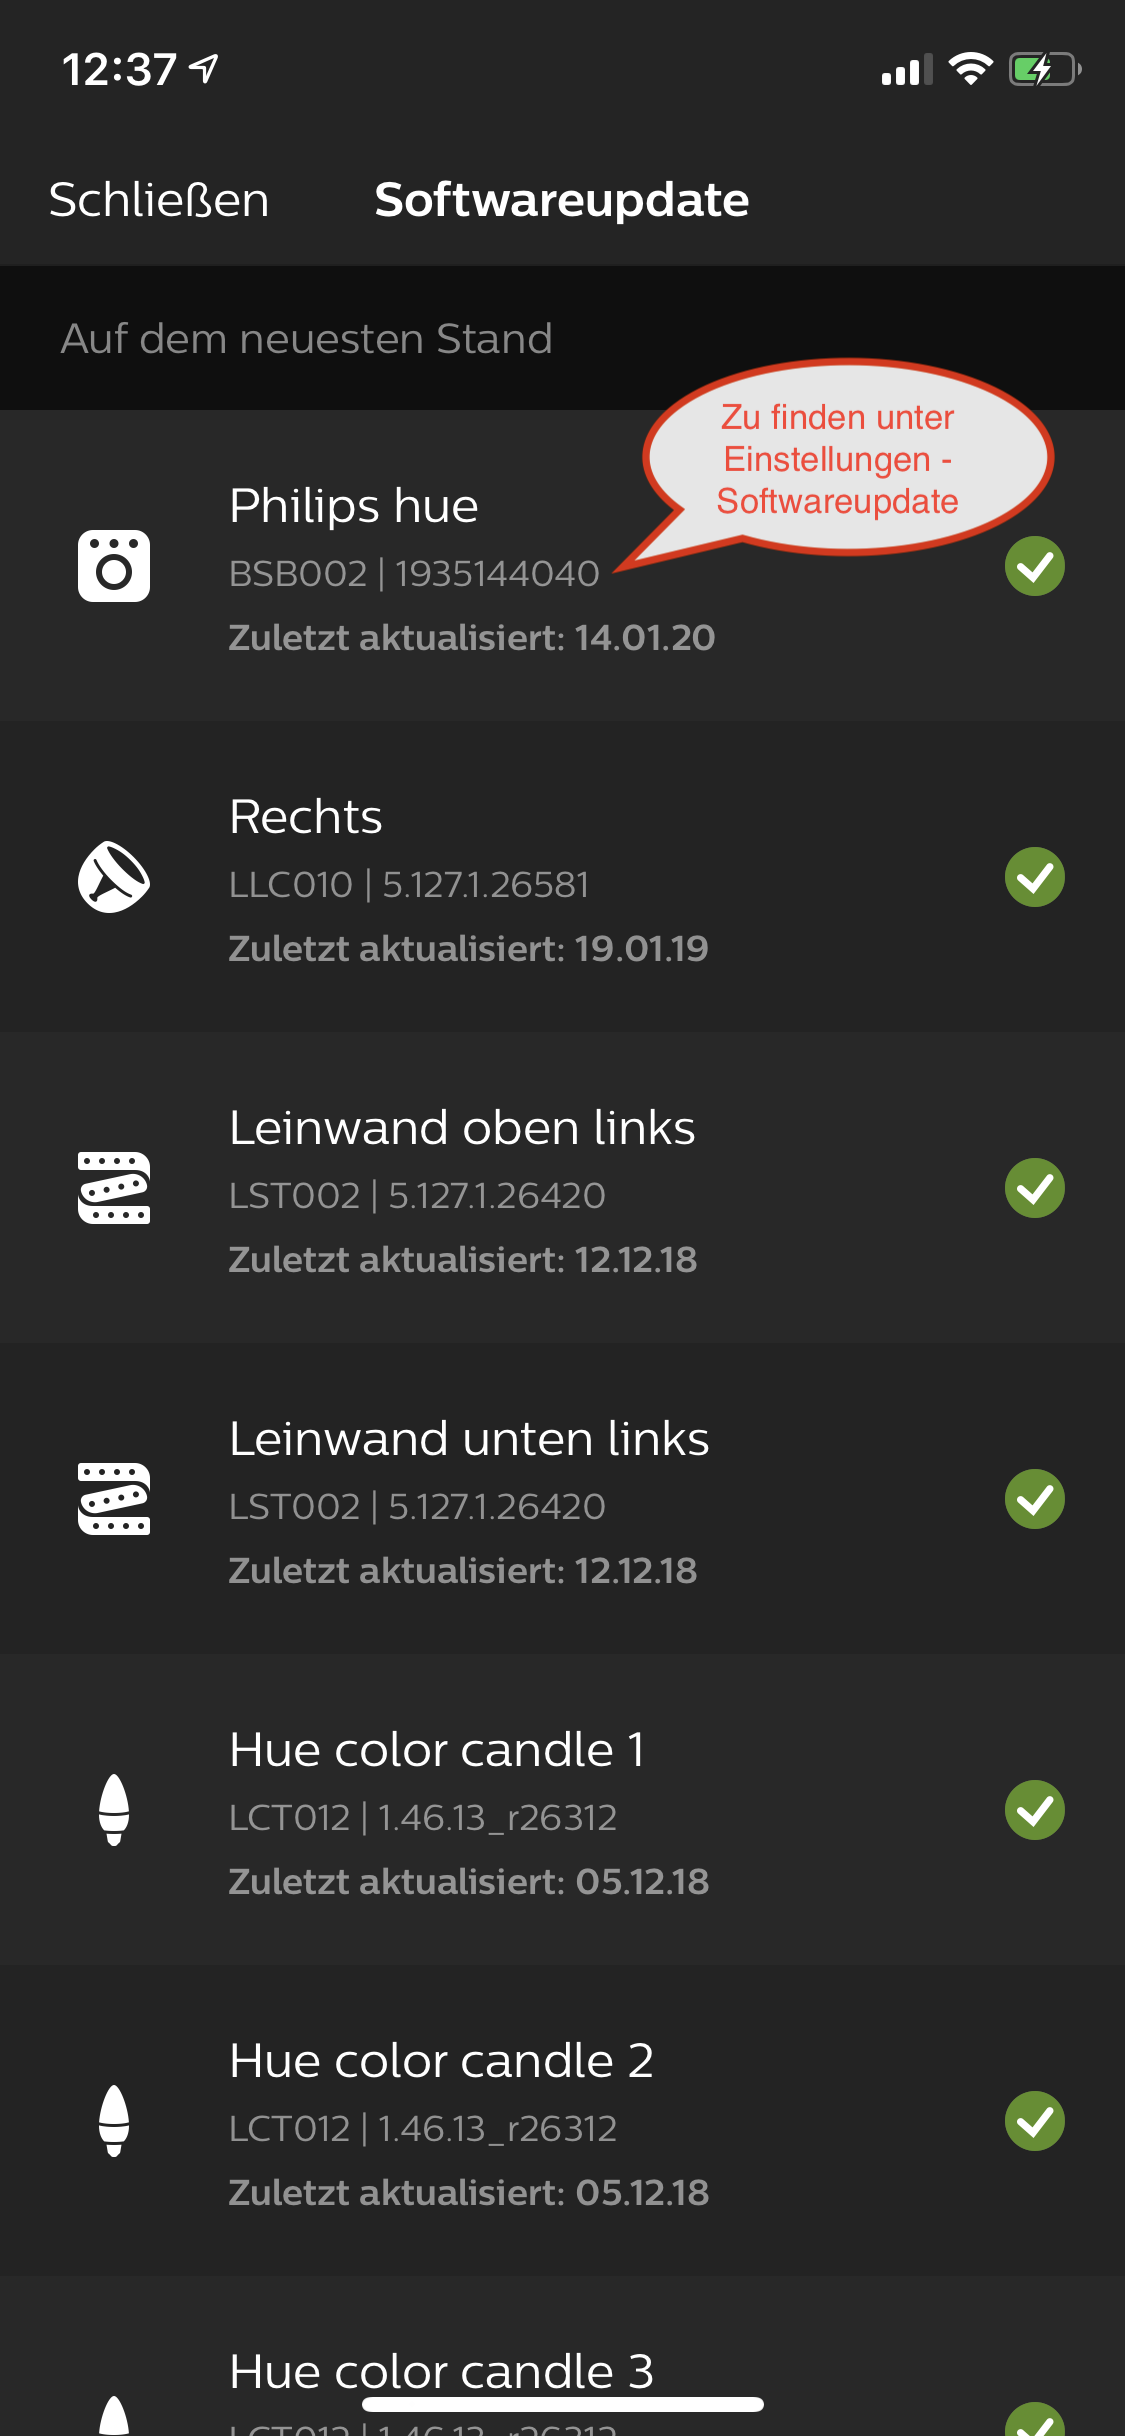Tap the green checkmark for Philips hue

point(1034,566)
